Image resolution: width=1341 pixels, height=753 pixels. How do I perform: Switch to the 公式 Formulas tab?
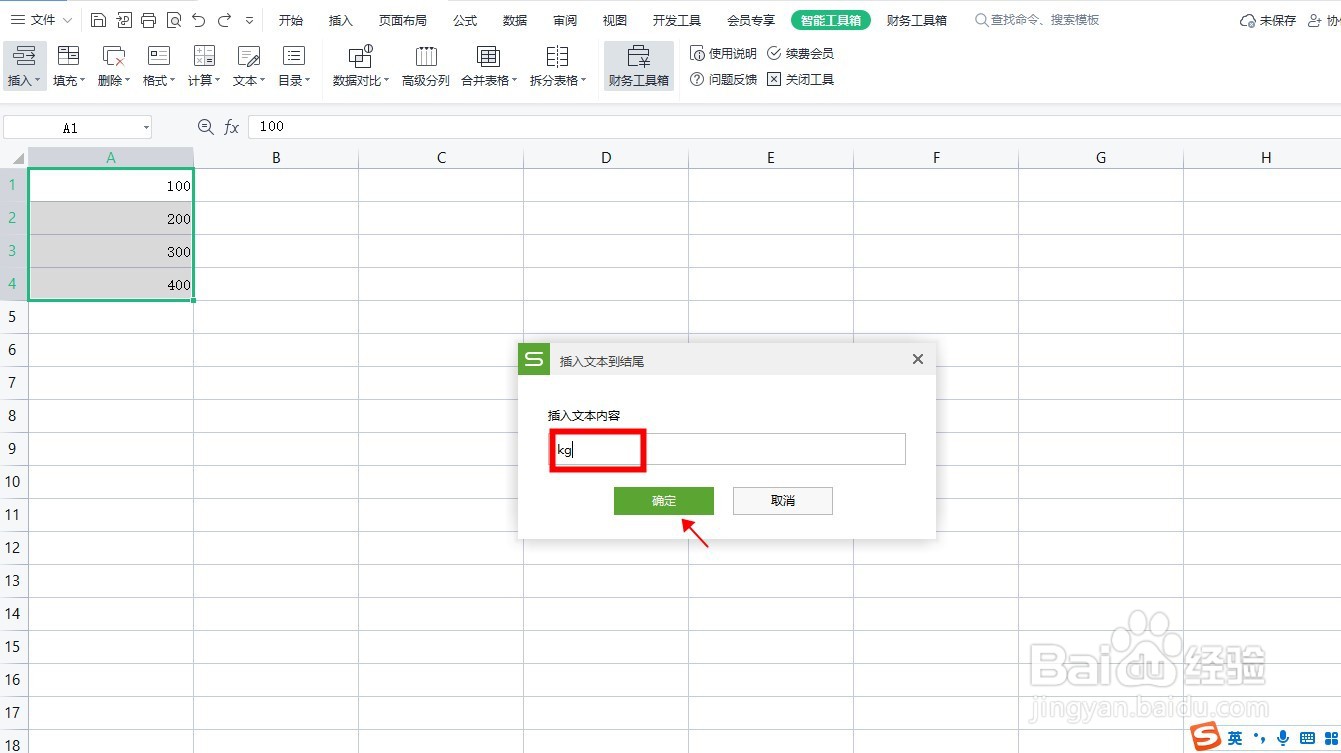(465, 20)
